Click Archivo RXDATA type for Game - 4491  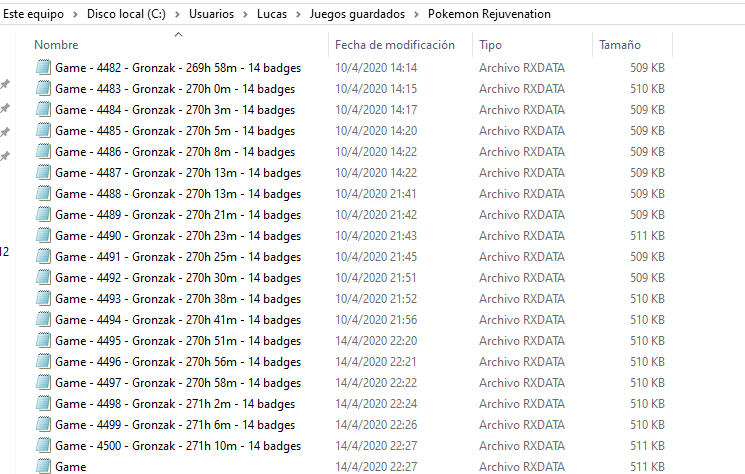tap(522, 257)
